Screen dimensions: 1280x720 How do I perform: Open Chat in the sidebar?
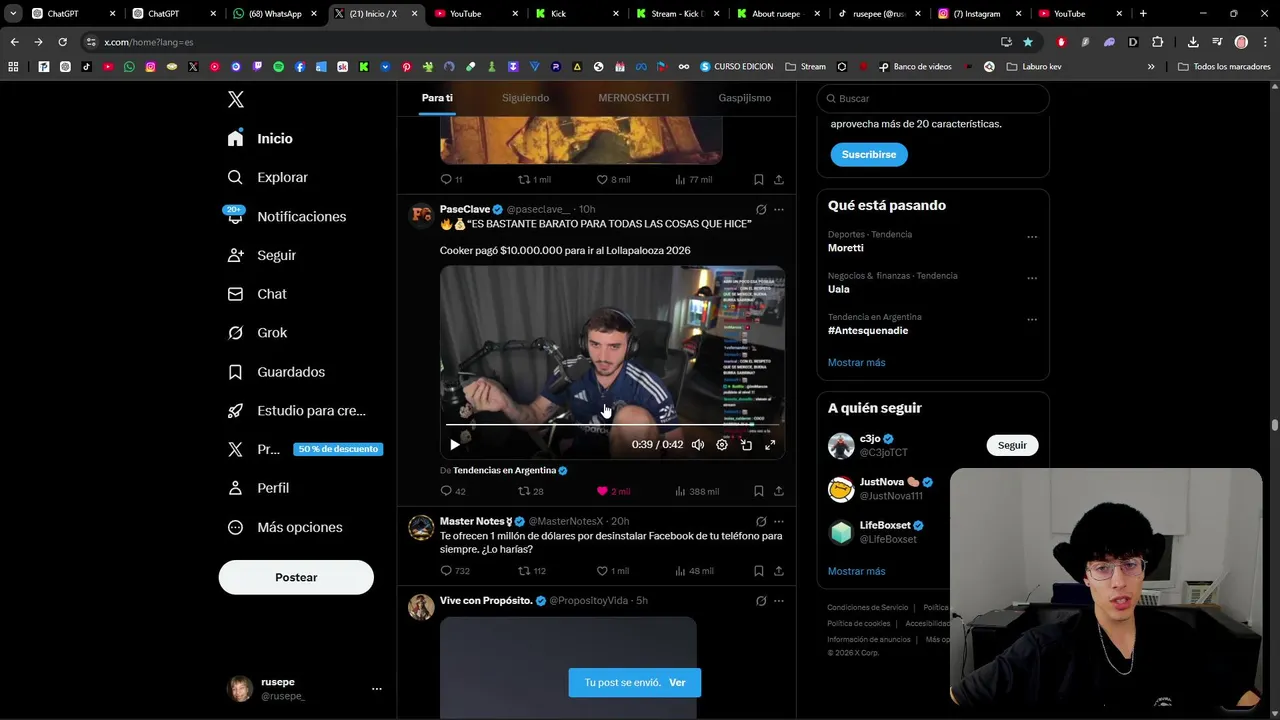[257, 294]
